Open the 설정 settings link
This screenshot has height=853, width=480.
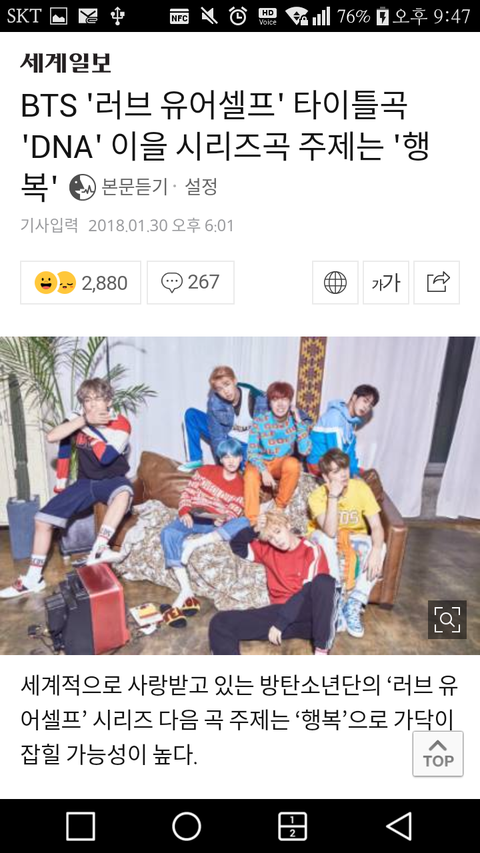pos(201,187)
